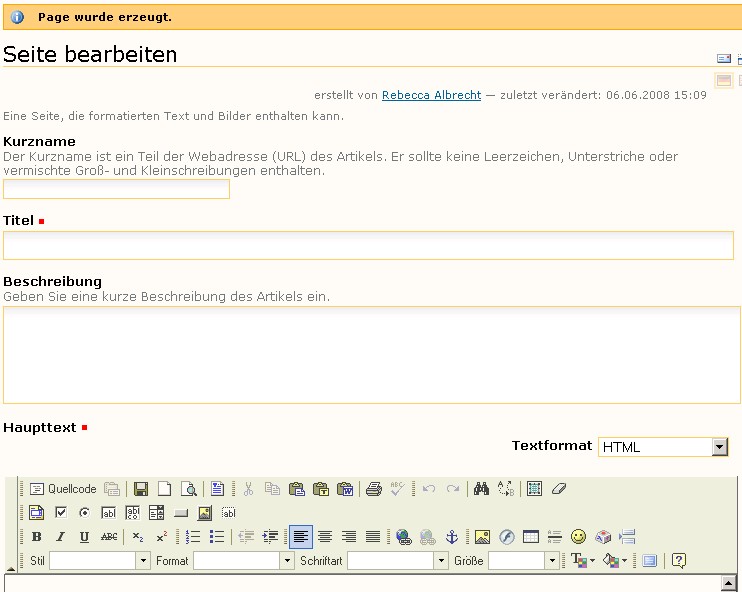Image resolution: width=742 pixels, height=592 pixels.
Task: Toggle superscript formatting
Action: click(162, 537)
